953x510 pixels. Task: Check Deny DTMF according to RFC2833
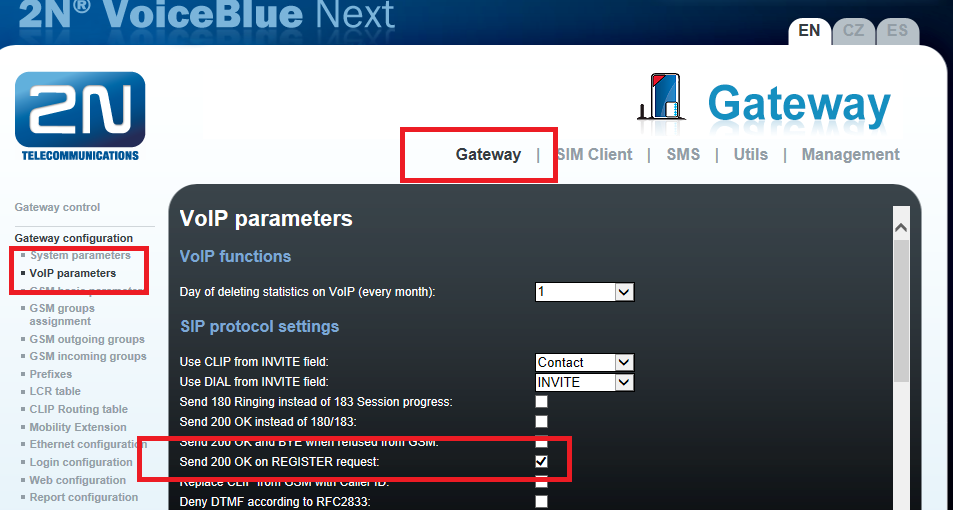541,502
